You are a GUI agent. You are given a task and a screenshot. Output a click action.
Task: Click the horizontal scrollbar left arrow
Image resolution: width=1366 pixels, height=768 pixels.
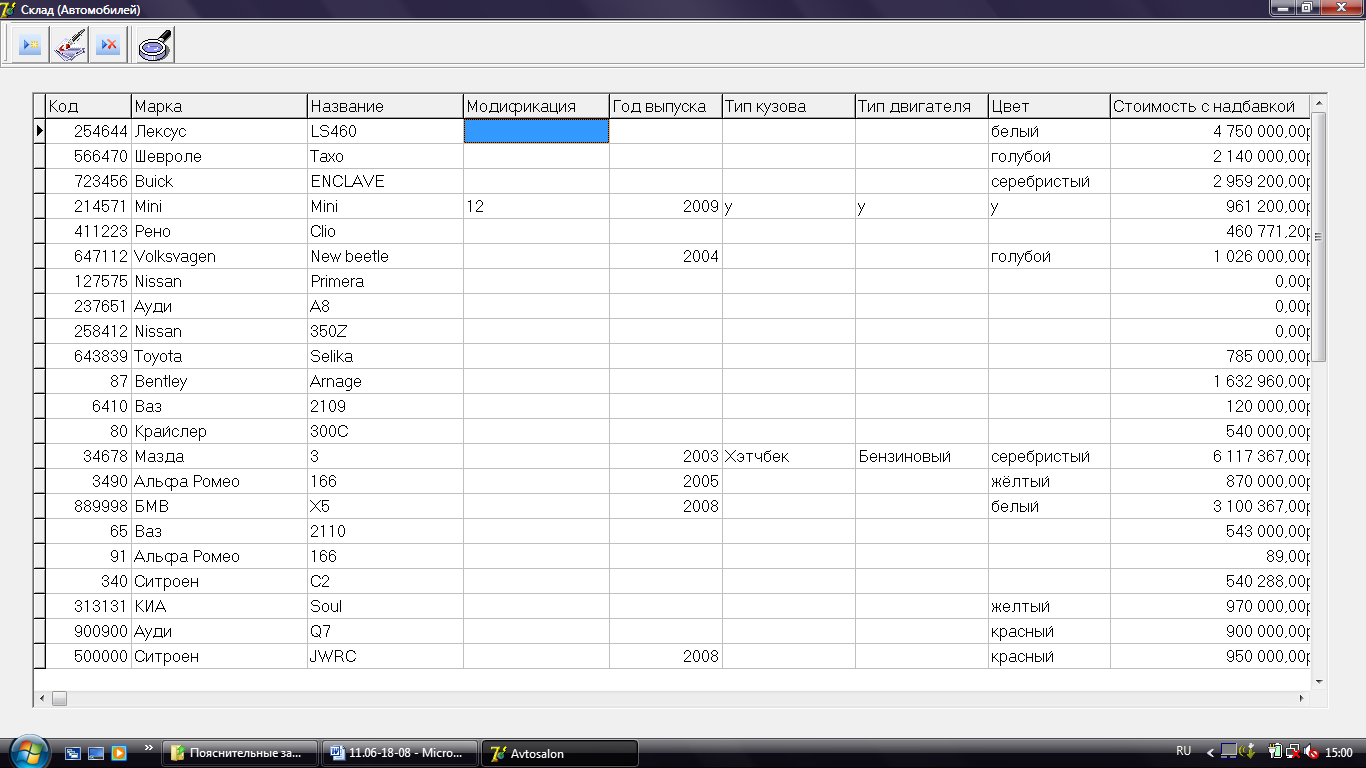click(x=42, y=698)
